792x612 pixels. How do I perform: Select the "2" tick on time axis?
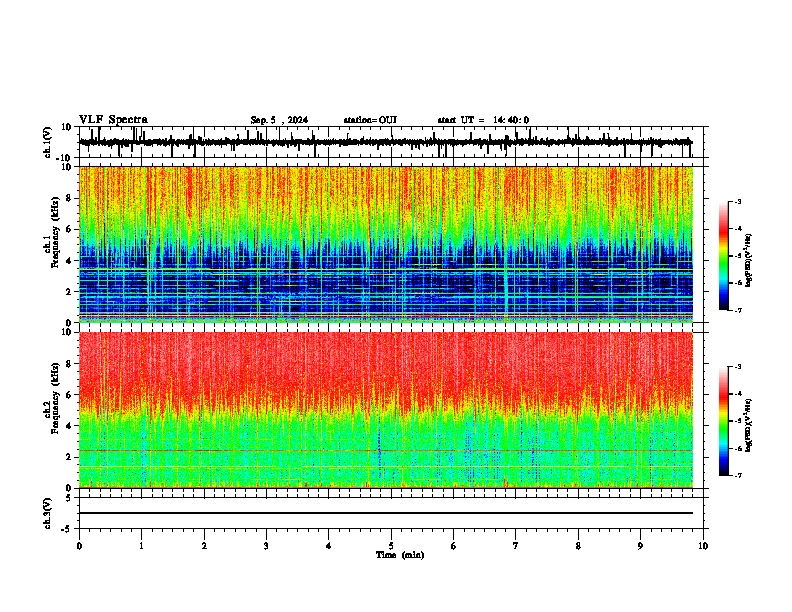[204, 546]
